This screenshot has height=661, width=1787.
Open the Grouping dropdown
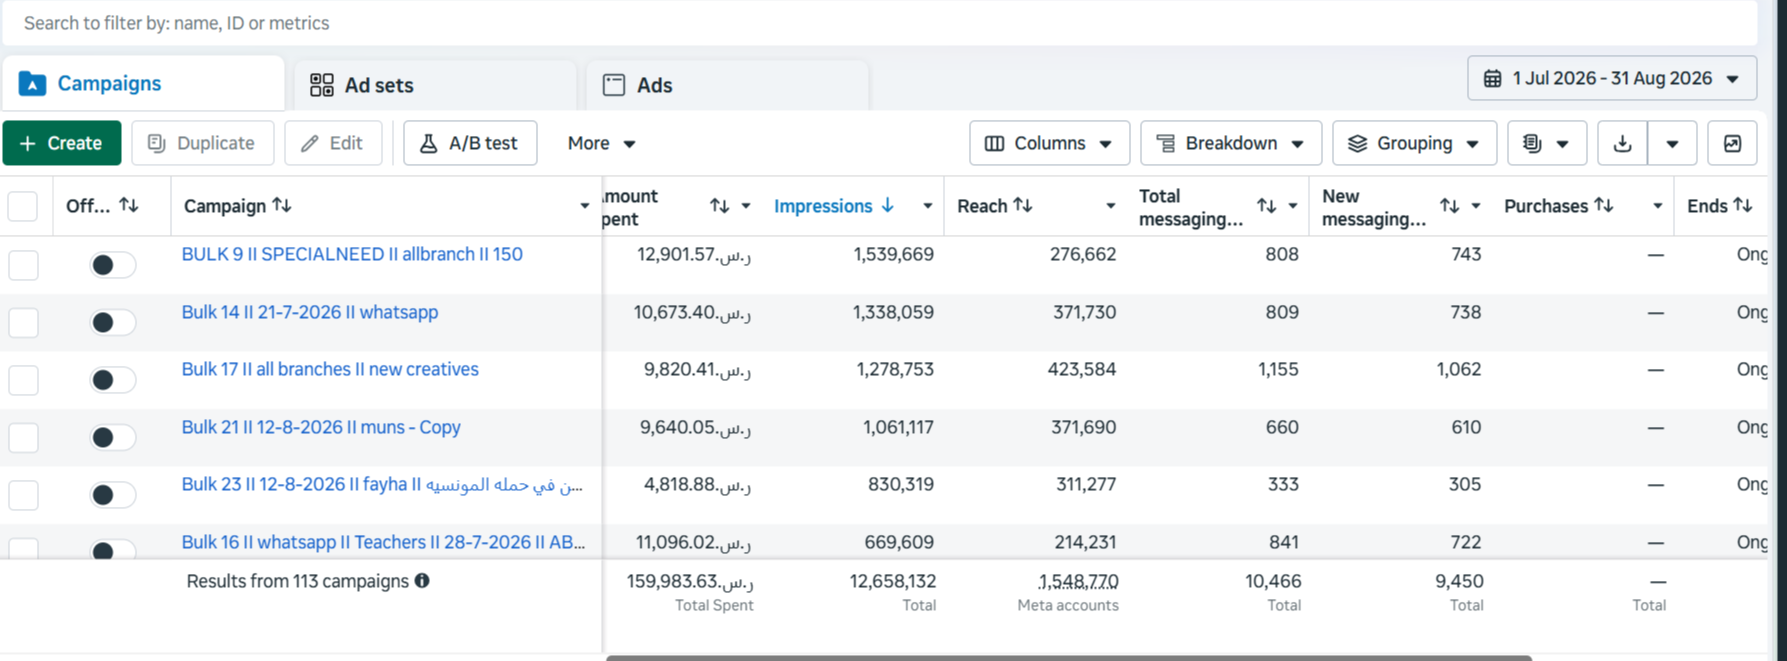tap(1414, 143)
